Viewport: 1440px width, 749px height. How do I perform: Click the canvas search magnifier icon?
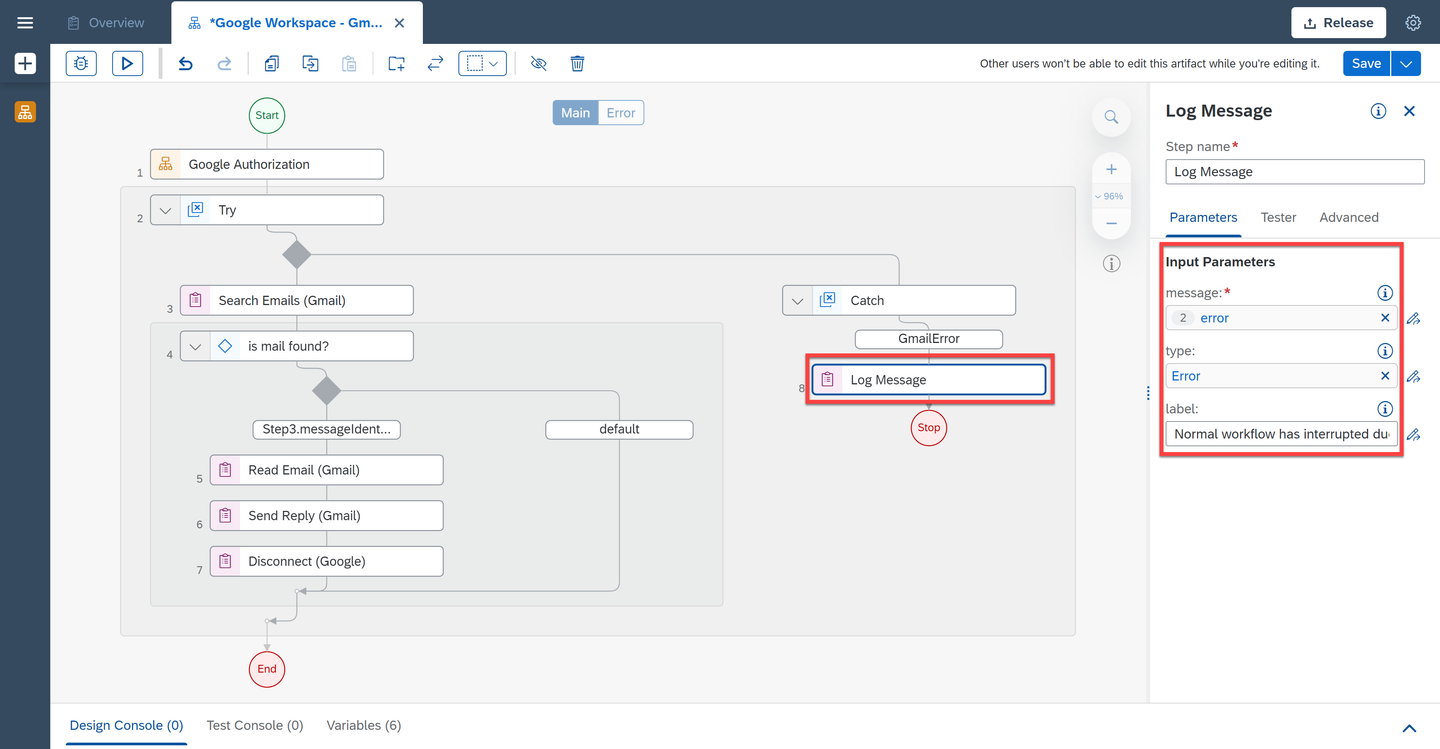[x=1111, y=117]
